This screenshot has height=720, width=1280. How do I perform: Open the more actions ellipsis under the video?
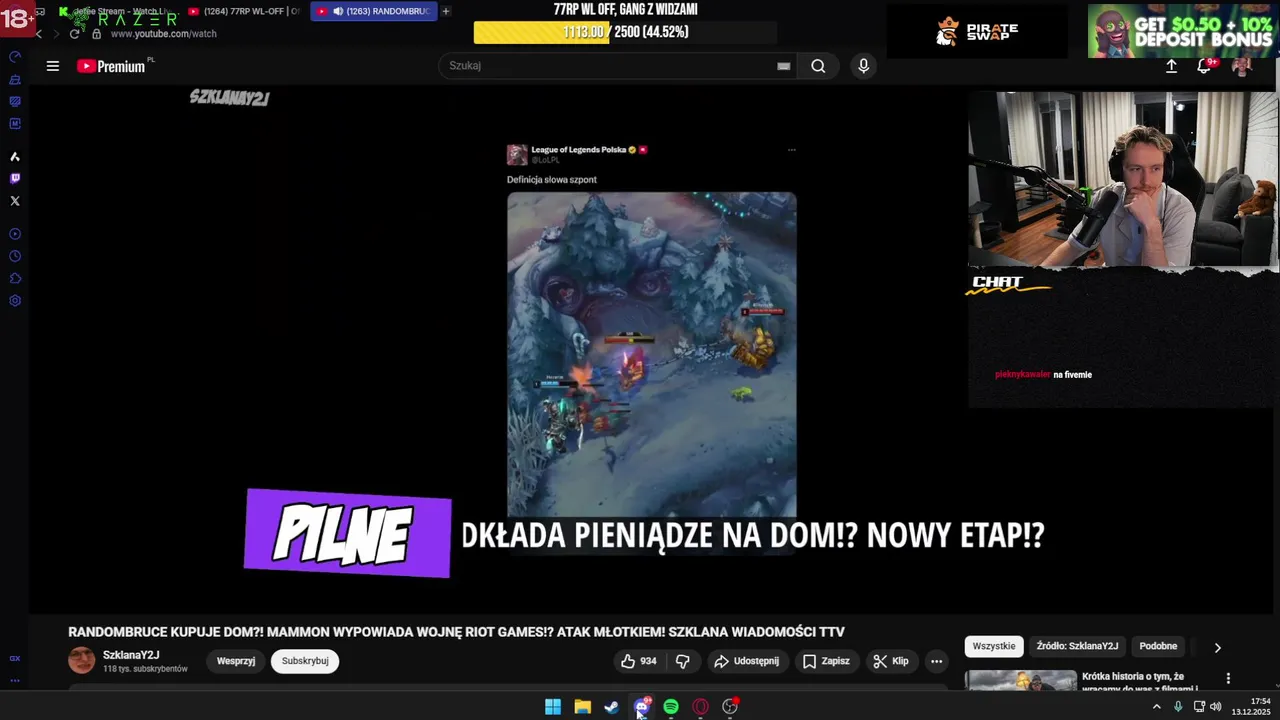[x=936, y=661]
